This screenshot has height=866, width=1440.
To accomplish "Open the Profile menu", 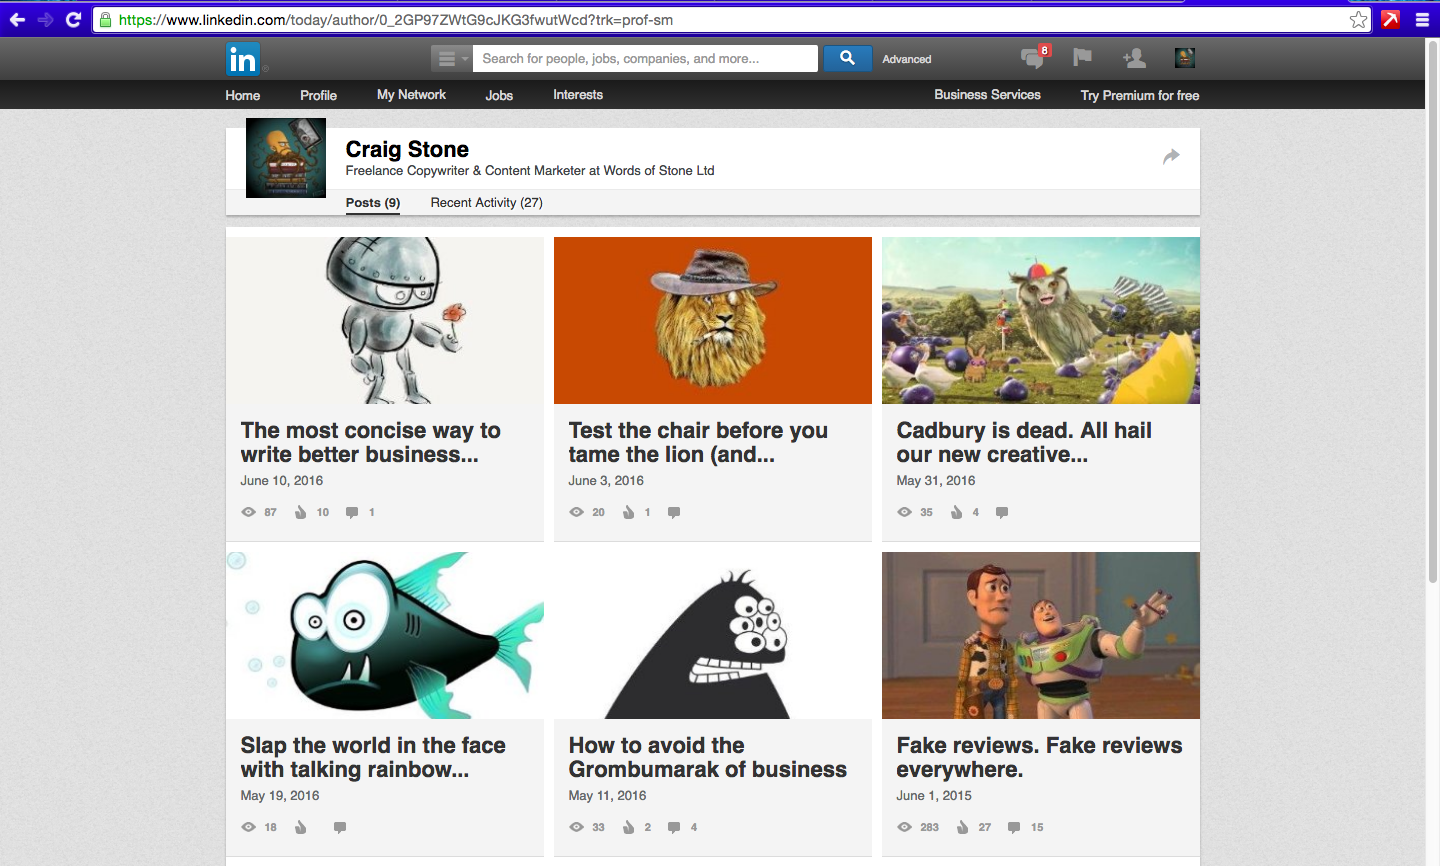I will [318, 95].
